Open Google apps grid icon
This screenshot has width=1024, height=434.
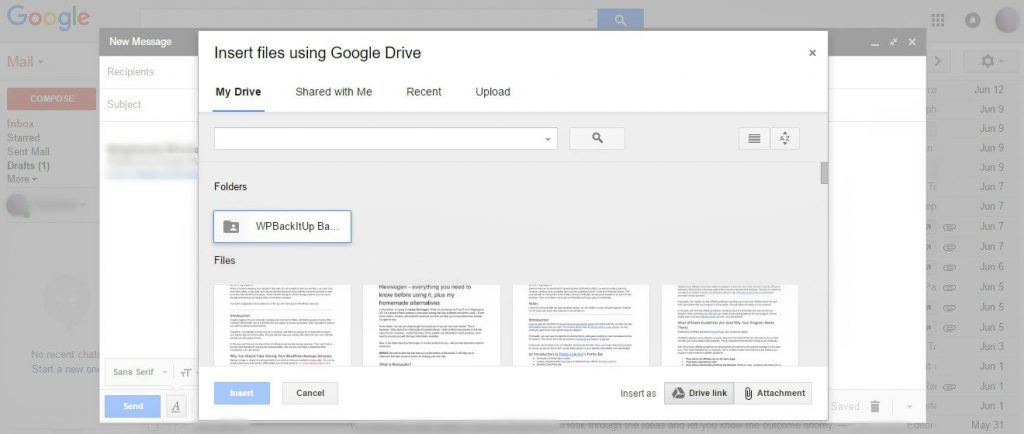coord(938,20)
